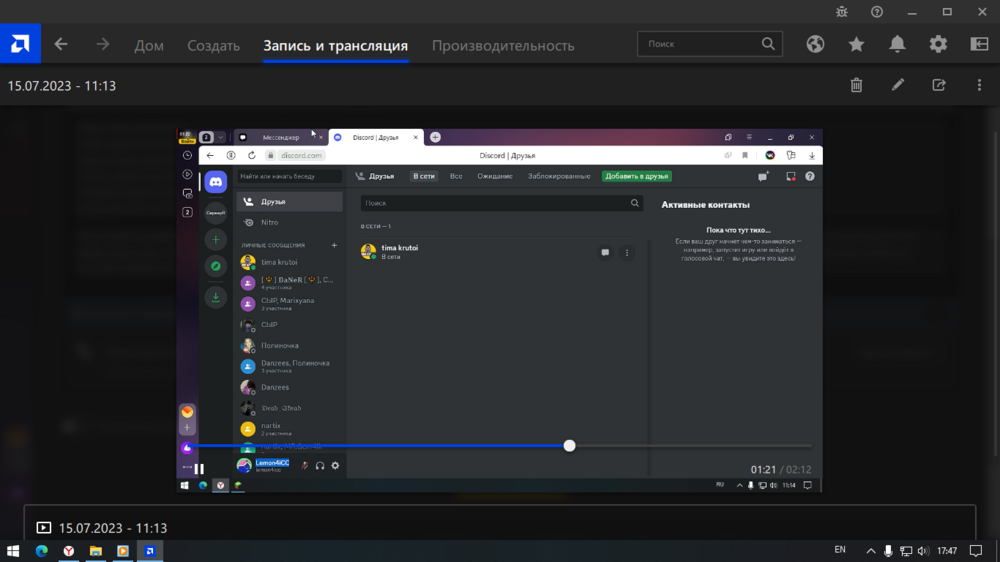The image size is (1000, 562).
Task: Go forward with the right arrow
Action: (x=103, y=44)
